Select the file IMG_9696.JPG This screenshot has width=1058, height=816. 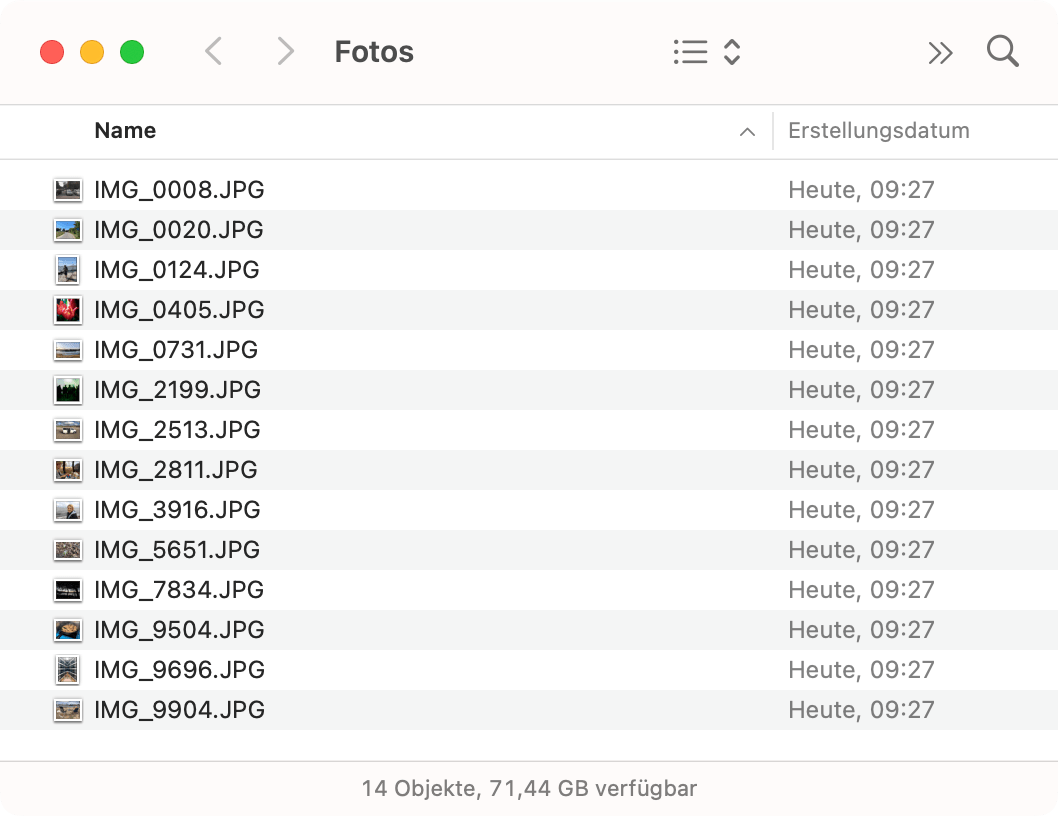179,670
